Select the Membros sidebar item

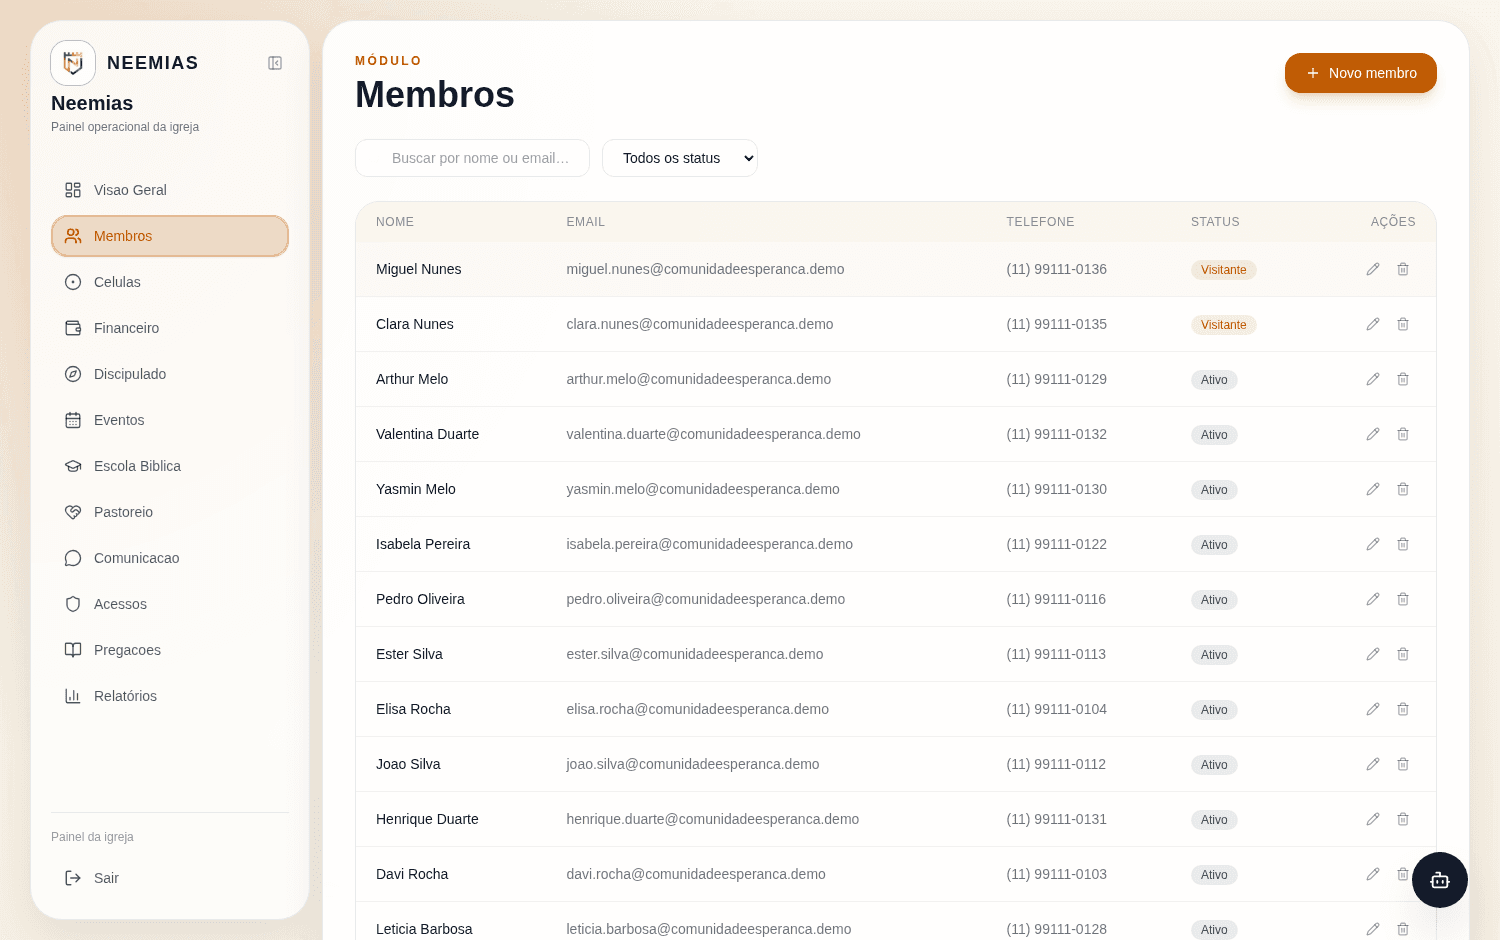tap(170, 236)
